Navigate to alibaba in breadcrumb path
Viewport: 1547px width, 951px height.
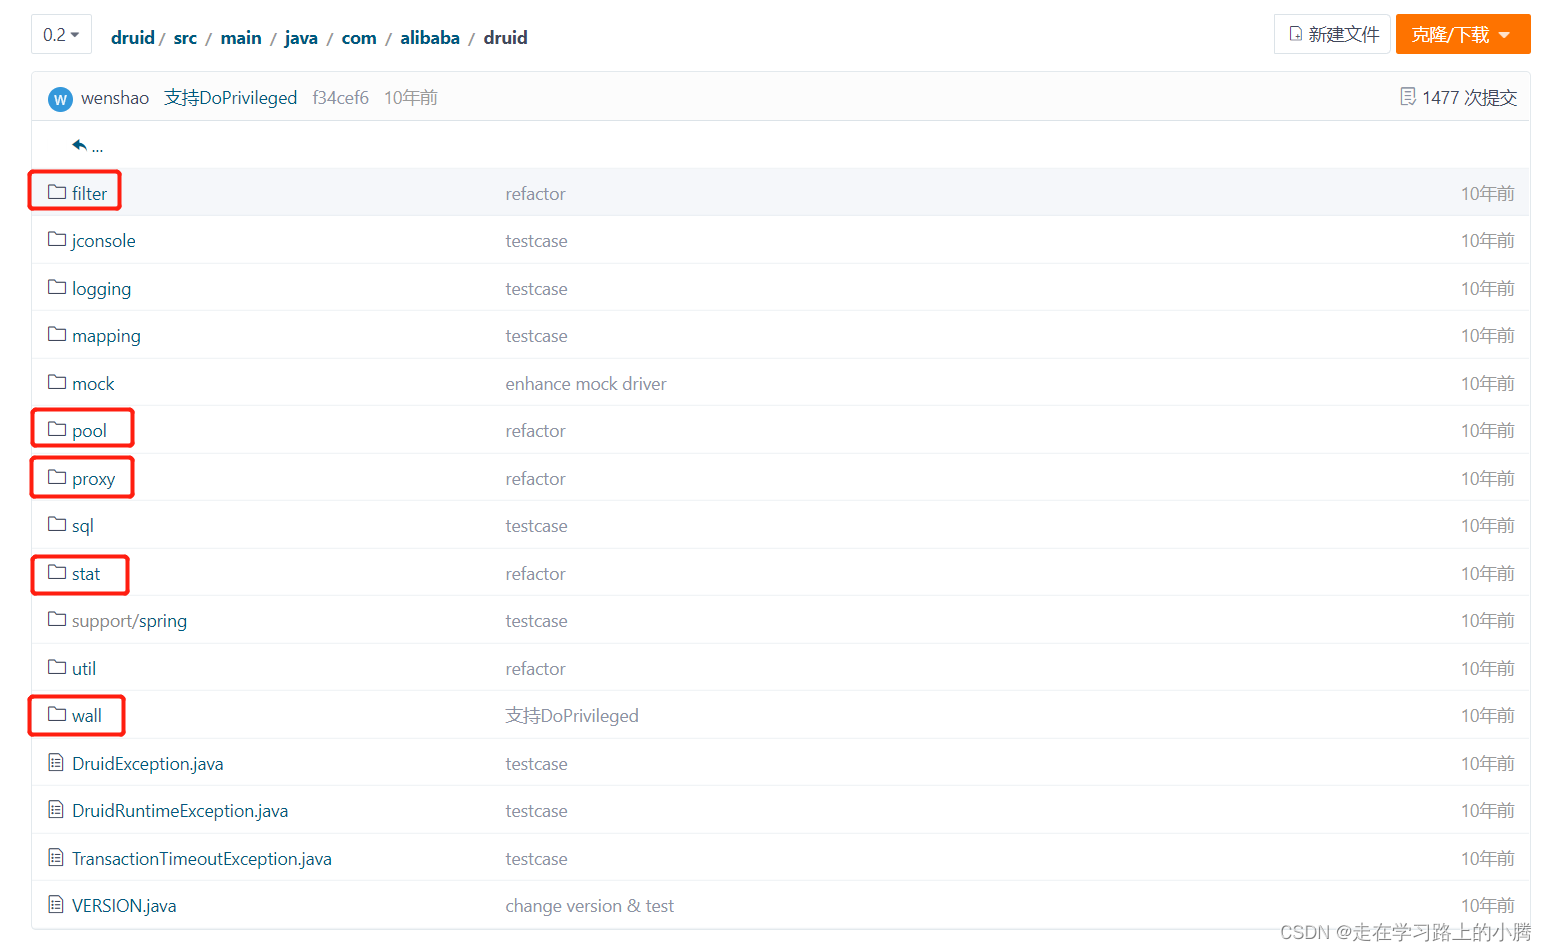point(430,38)
